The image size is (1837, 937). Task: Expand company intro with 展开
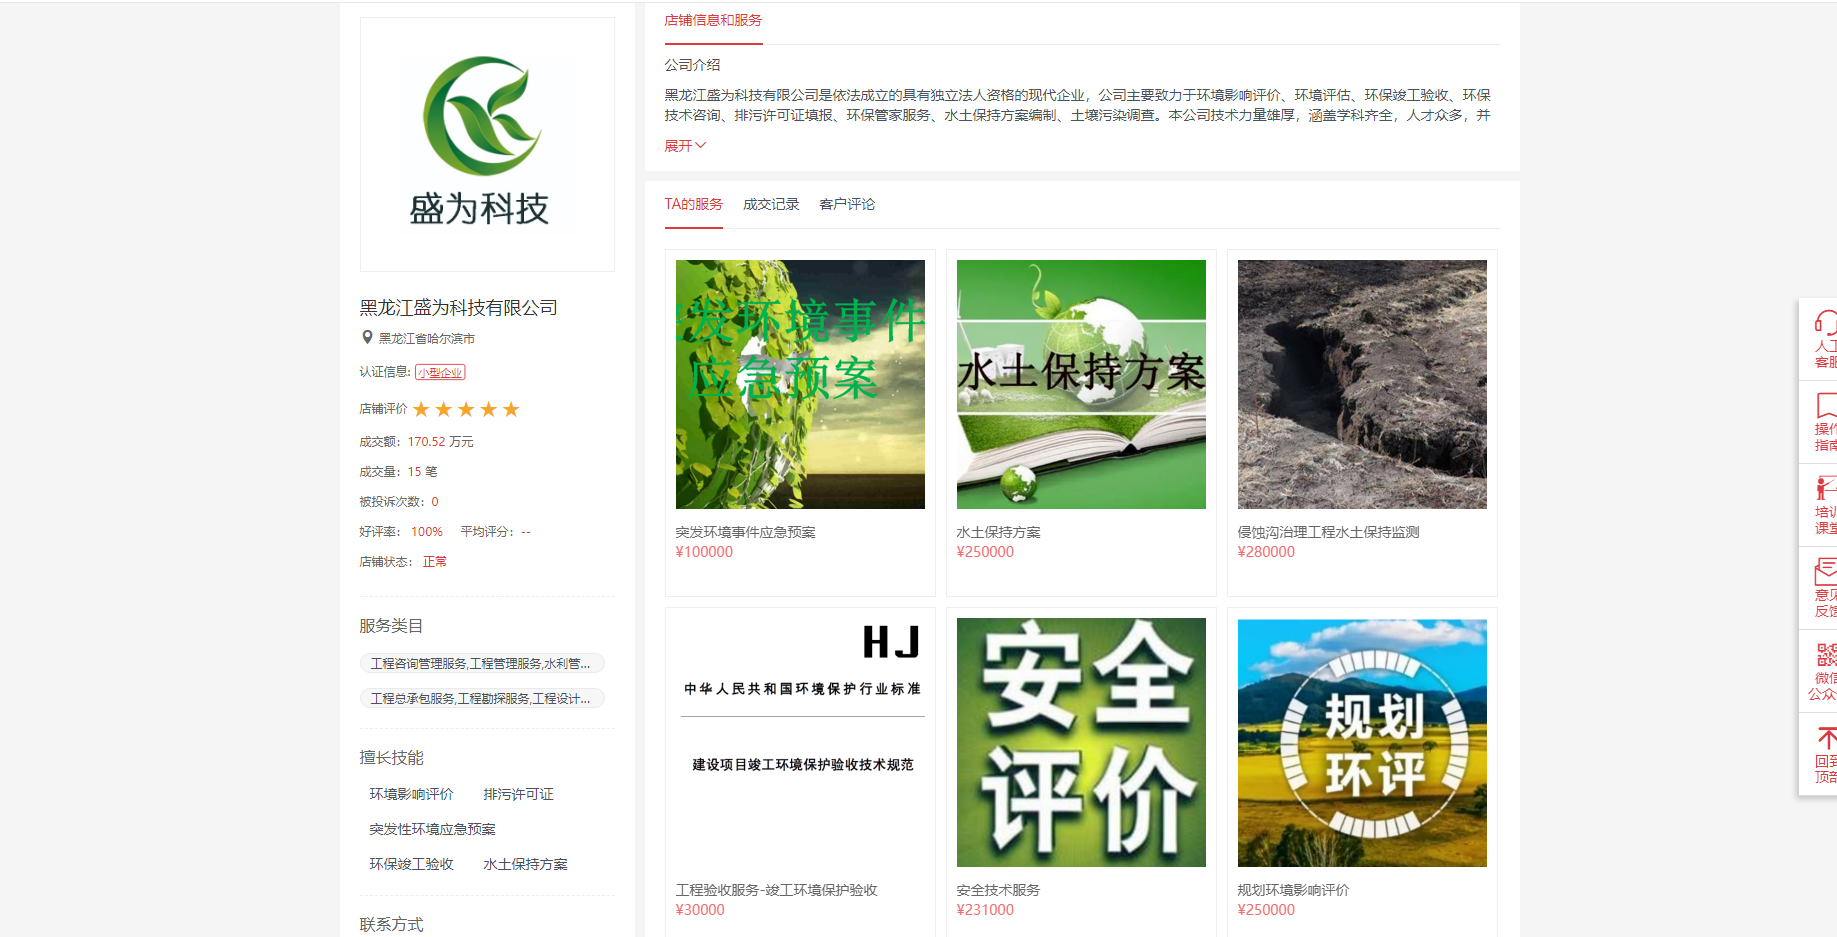click(685, 146)
